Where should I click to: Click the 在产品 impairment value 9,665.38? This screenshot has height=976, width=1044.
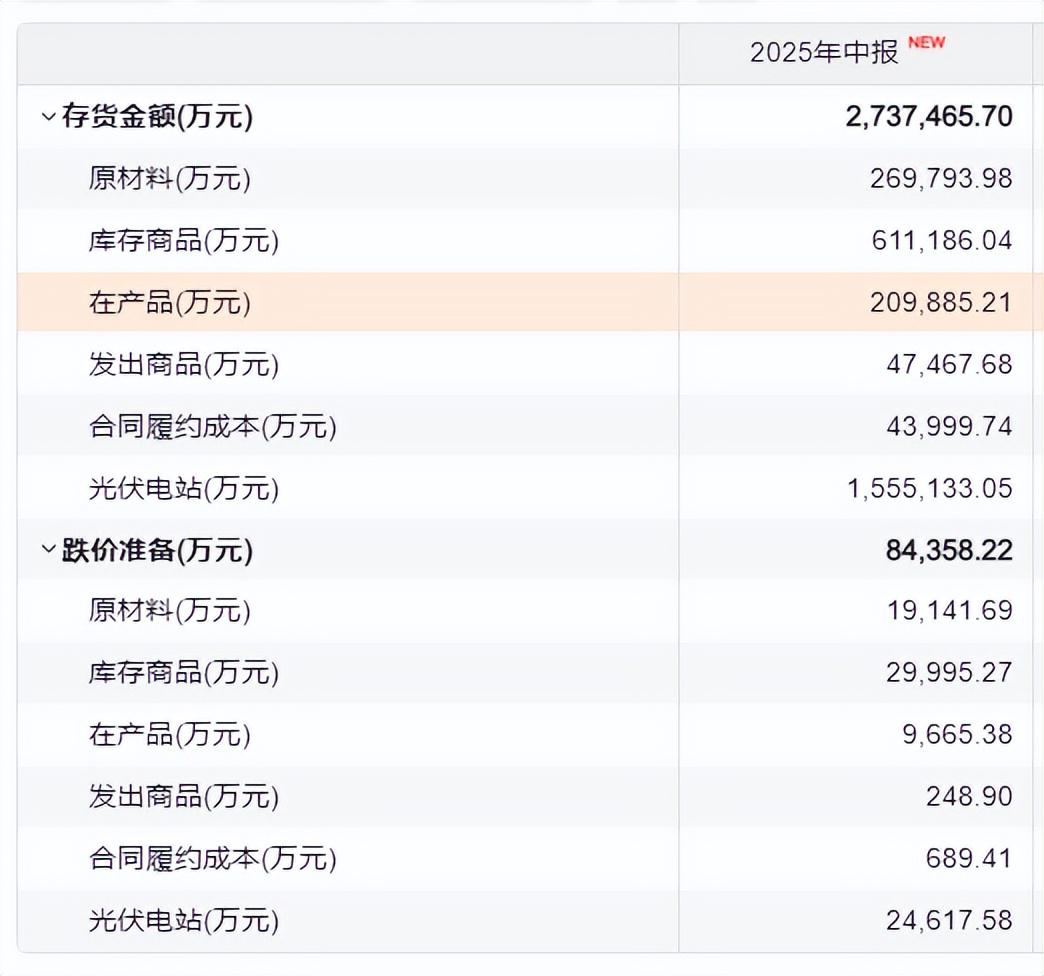tap(957, 735)
